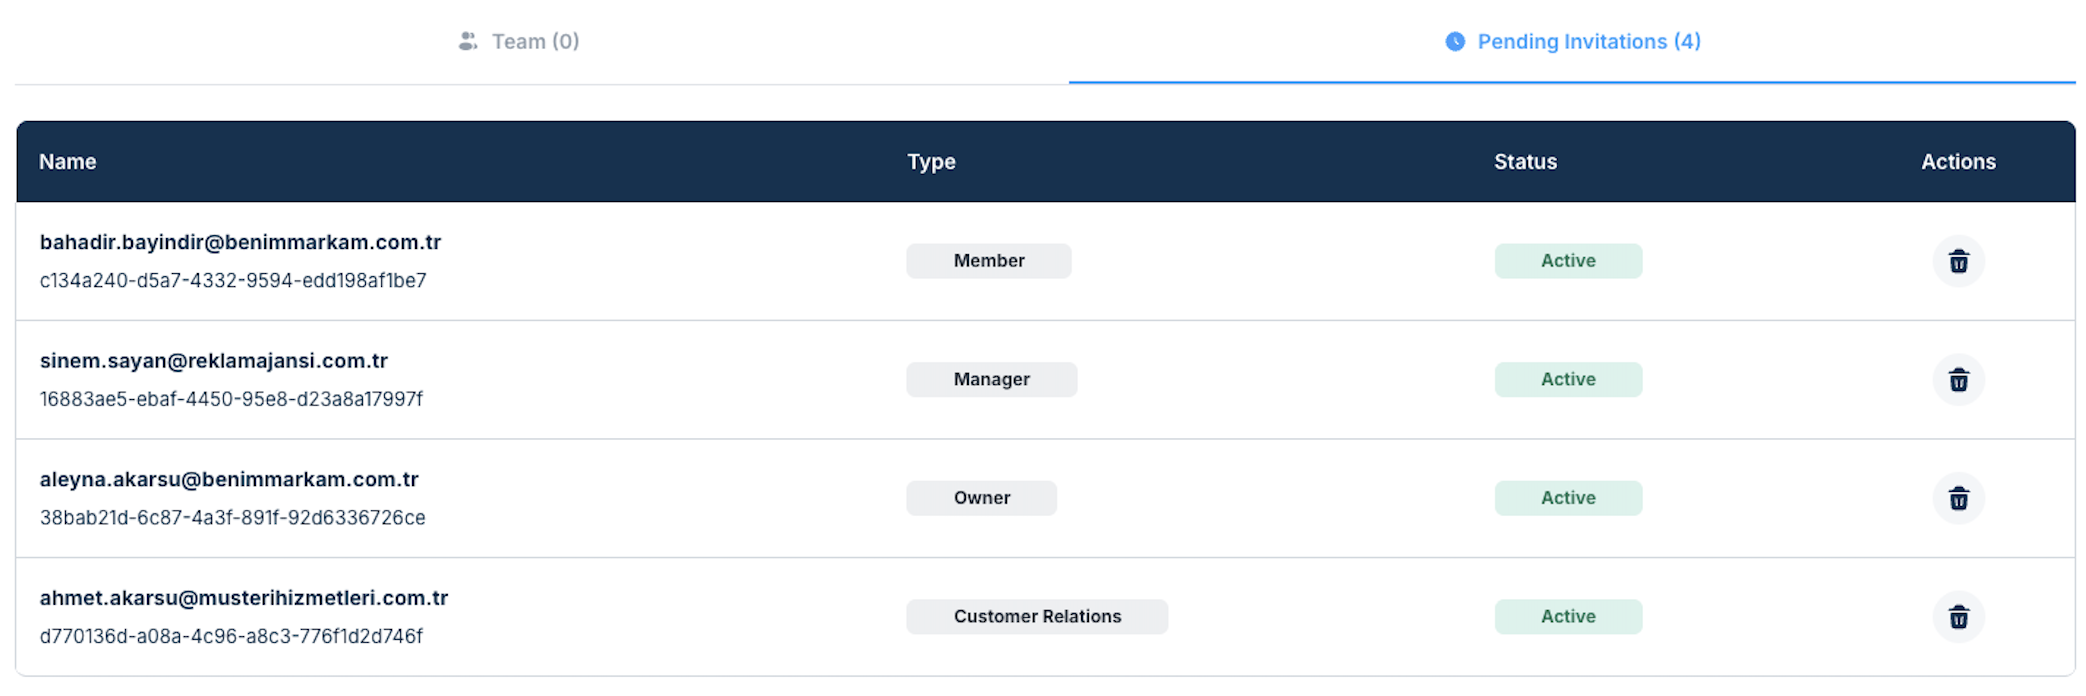
Task: Click invitation ID starting with 38bab21d
Action: [x=232, y=518]
